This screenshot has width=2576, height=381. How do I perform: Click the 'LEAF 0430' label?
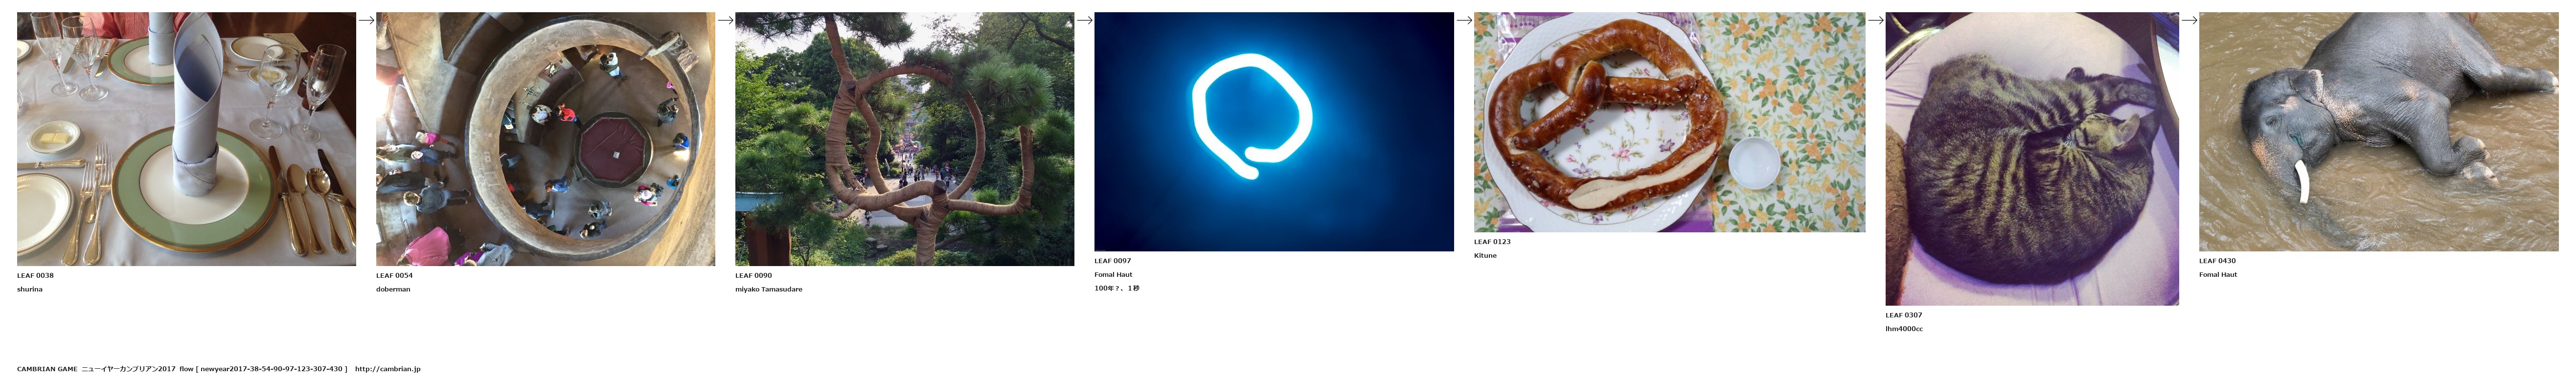2217,260
